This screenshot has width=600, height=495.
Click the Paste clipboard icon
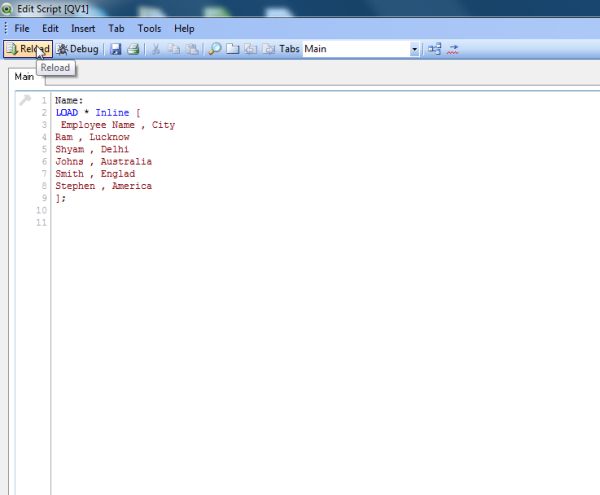click(192, 49)
